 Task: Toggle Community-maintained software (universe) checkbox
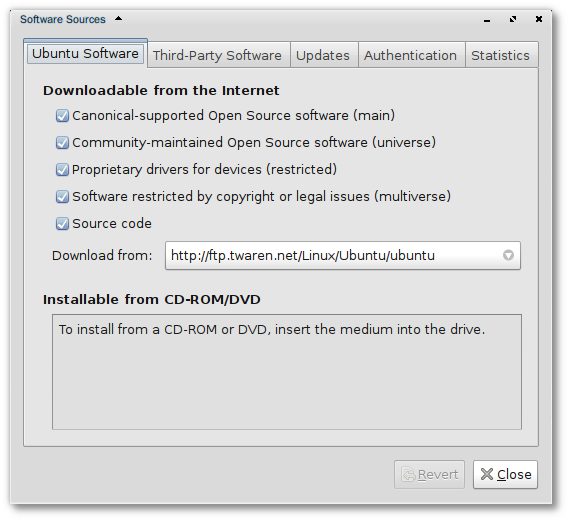point(62,143)
